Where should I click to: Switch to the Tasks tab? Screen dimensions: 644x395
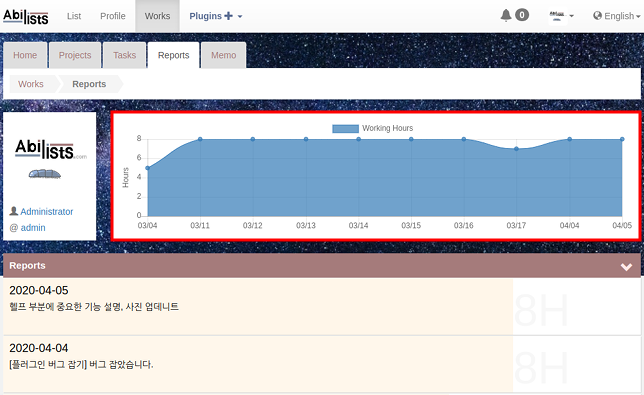[x=124, y=55]
